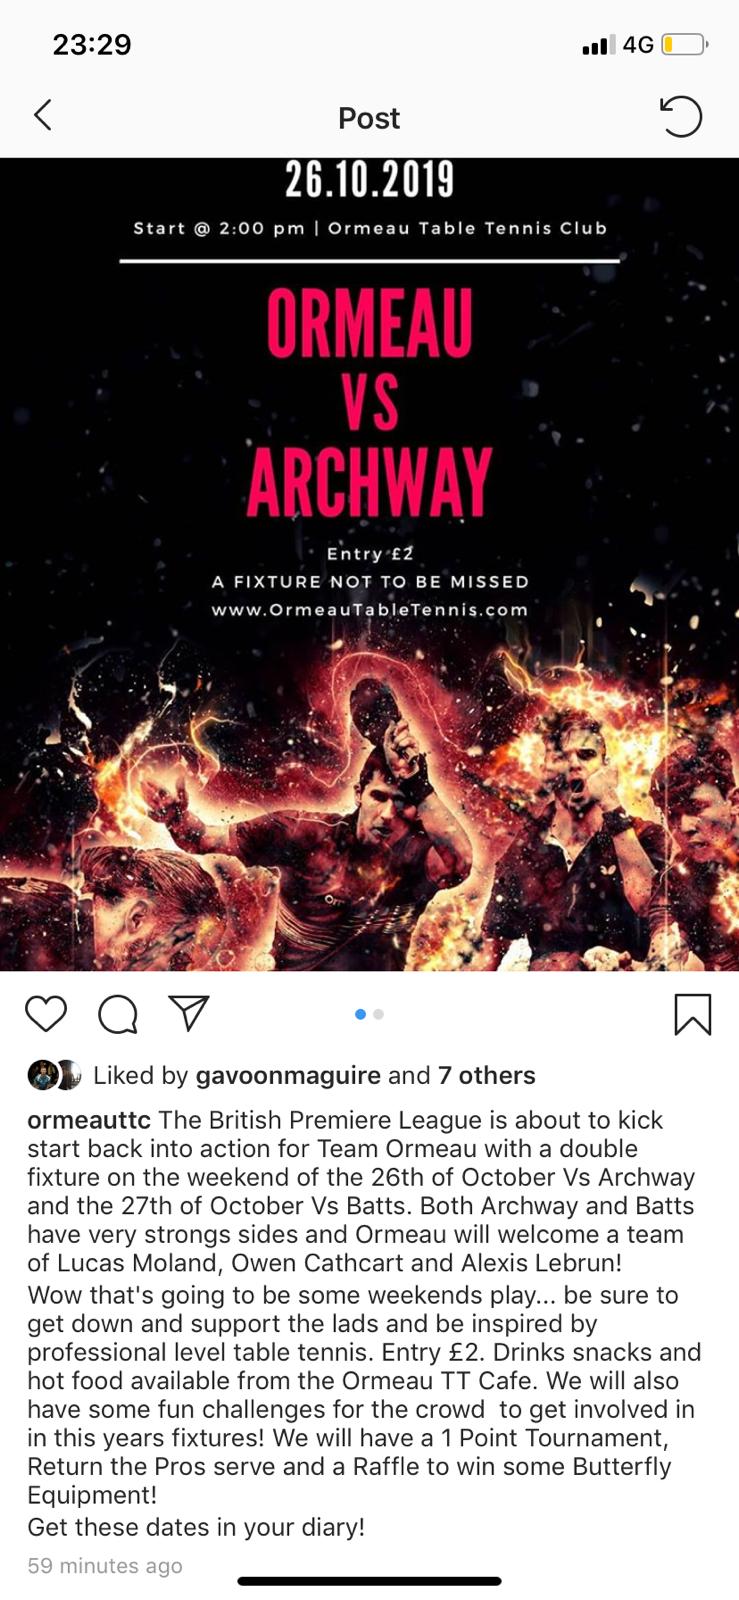The width and height of the screenshot is (739, 1600).
Task: Tap the liker avatar thumbnails
Action: tap(54, 1075)
